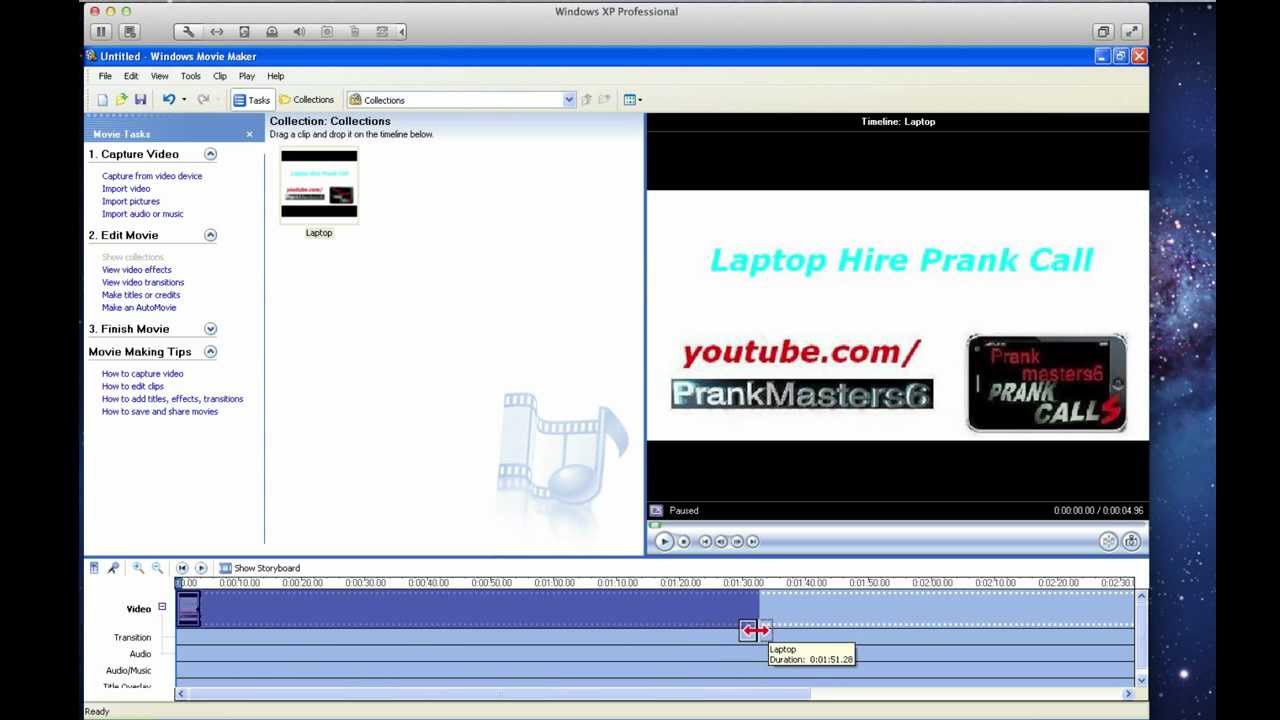Open the Edit menu
This screenshot has width=1280, height=720.
pos(131,76)
